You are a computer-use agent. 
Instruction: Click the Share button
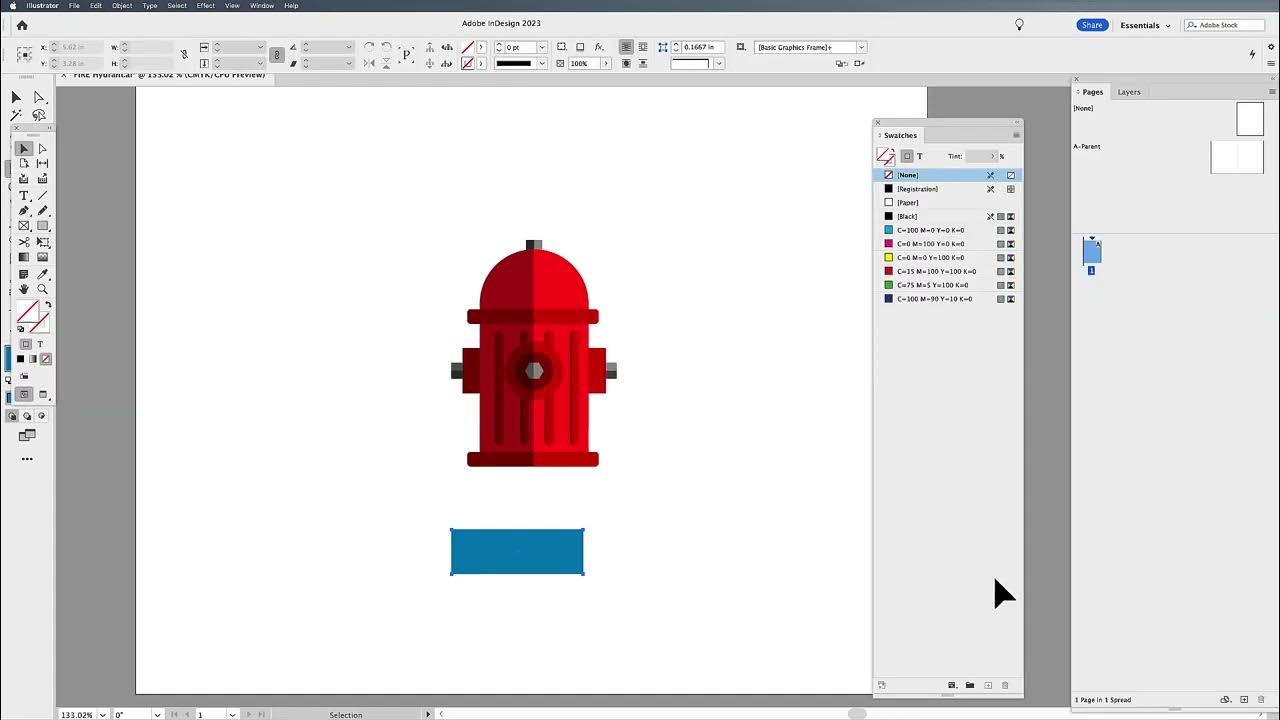tap(1092, 25)
